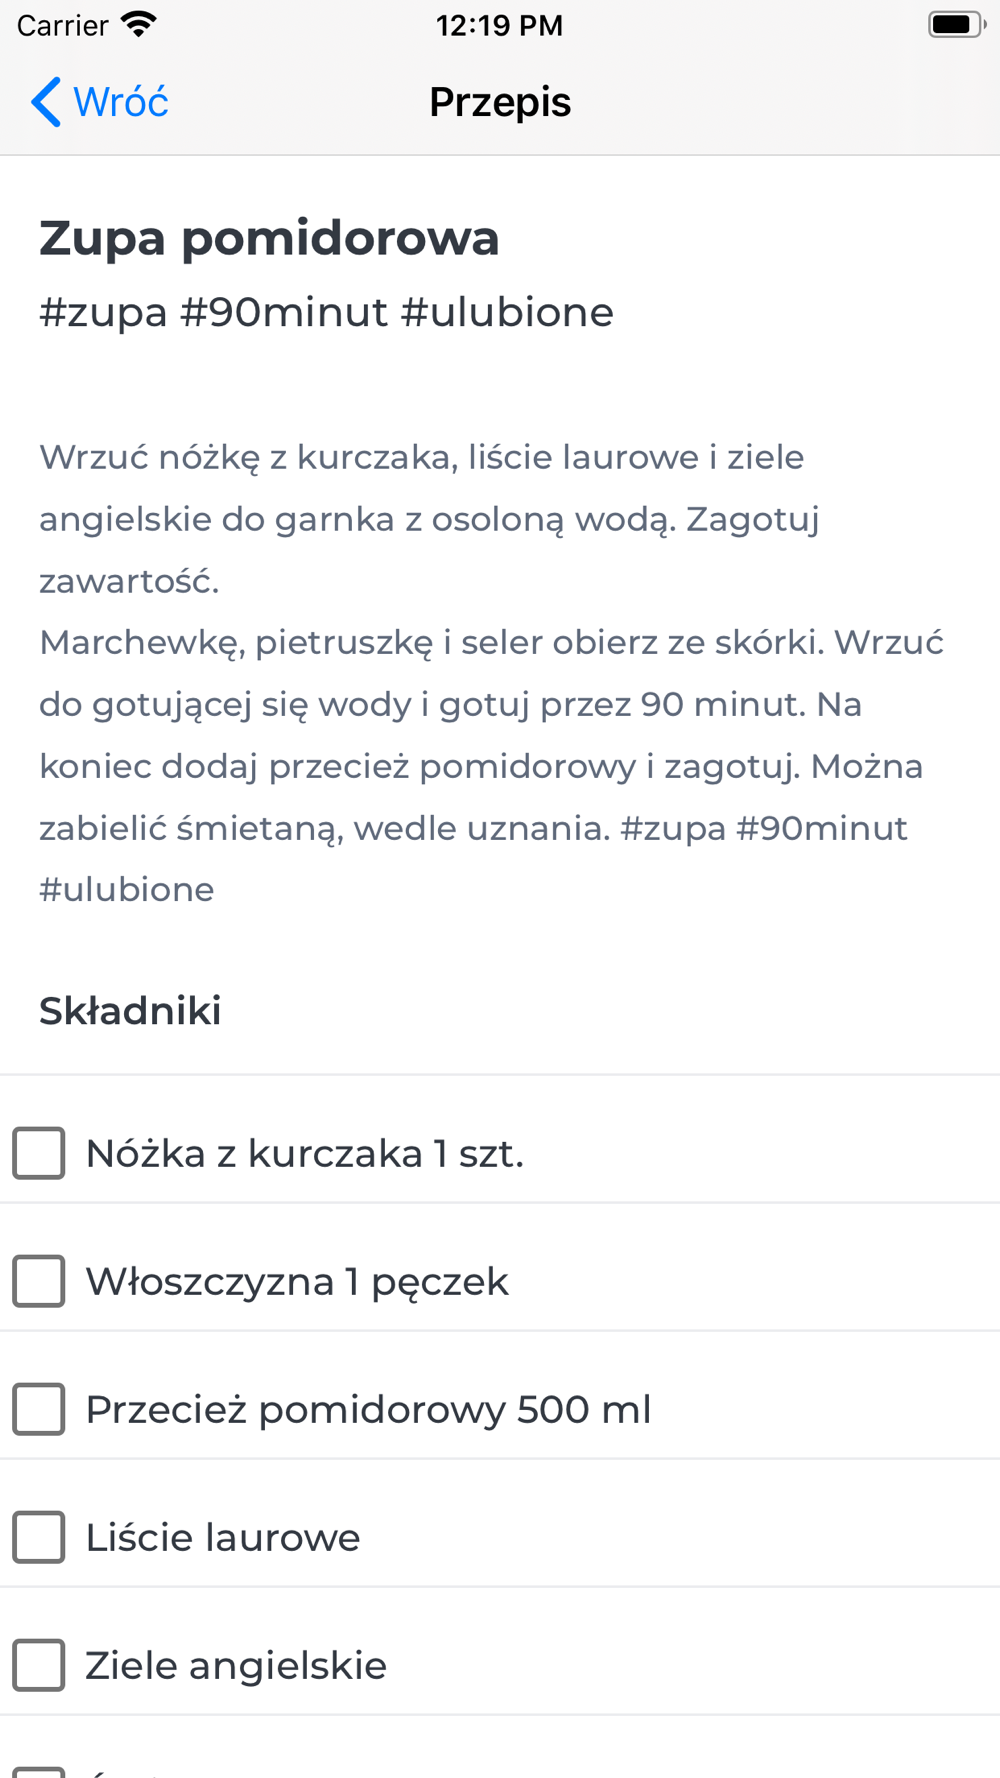Toggle the Liście laurowe checkbox

pos(39,1537)
